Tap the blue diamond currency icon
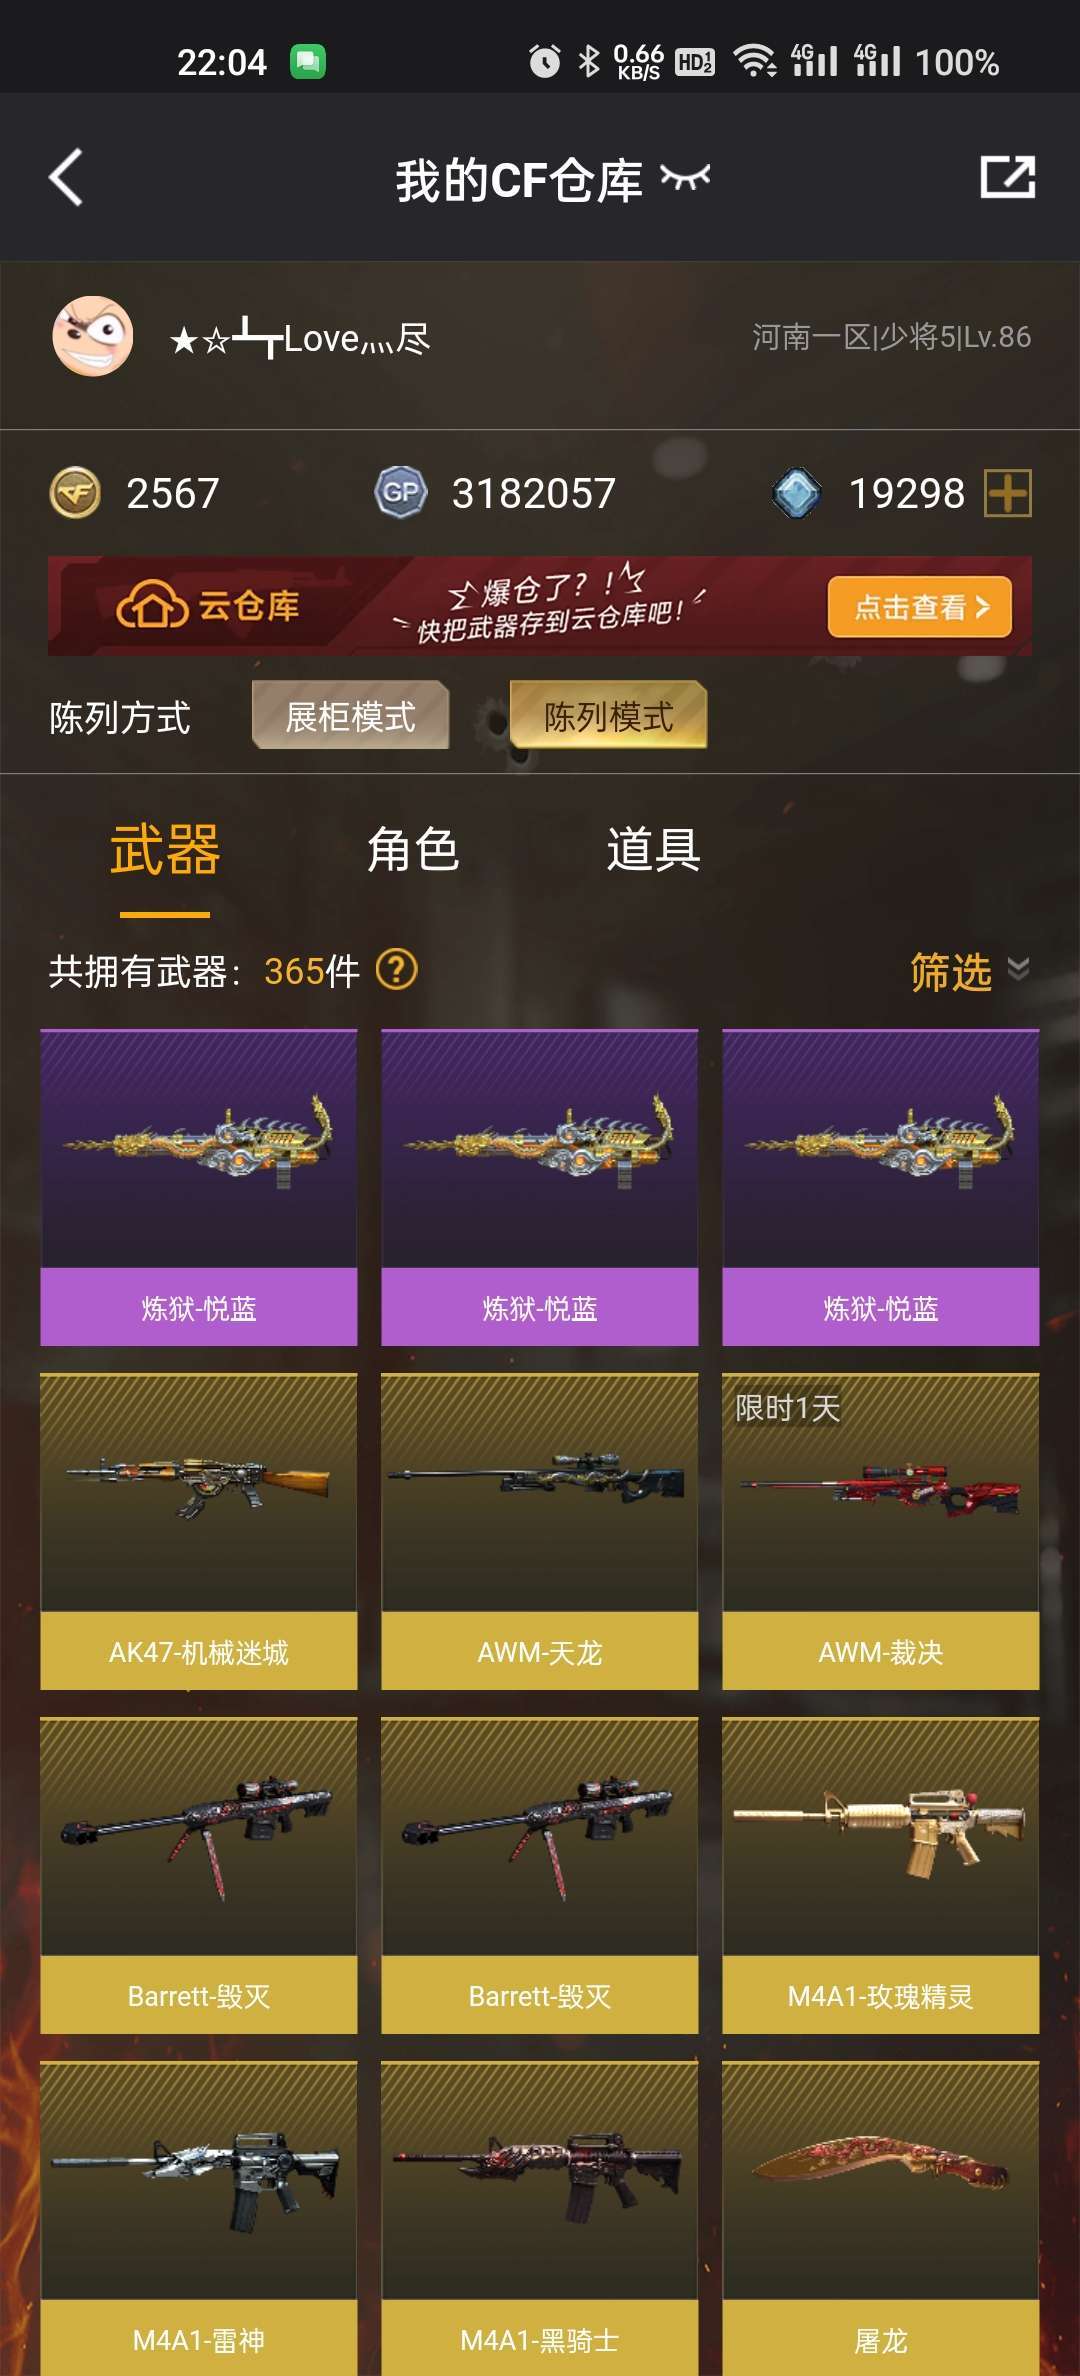 [797, 493]
